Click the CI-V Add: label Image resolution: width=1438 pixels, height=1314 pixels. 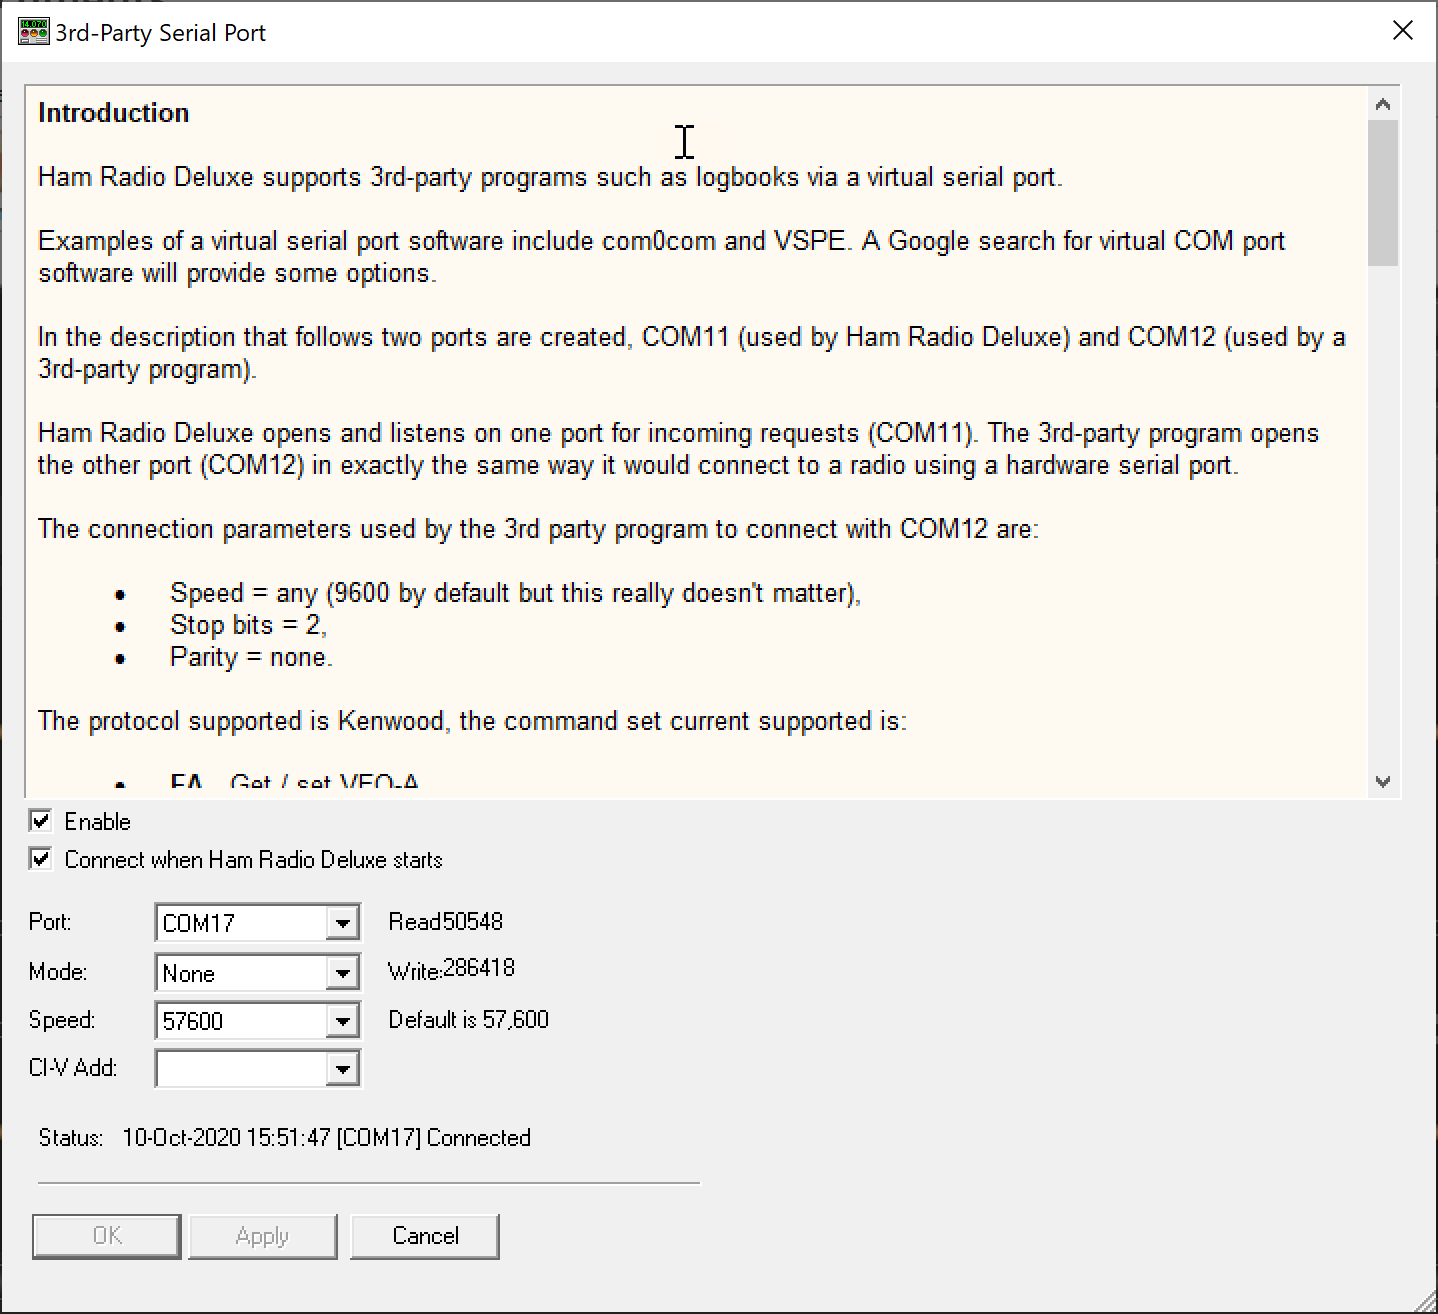pos(73,1067)
